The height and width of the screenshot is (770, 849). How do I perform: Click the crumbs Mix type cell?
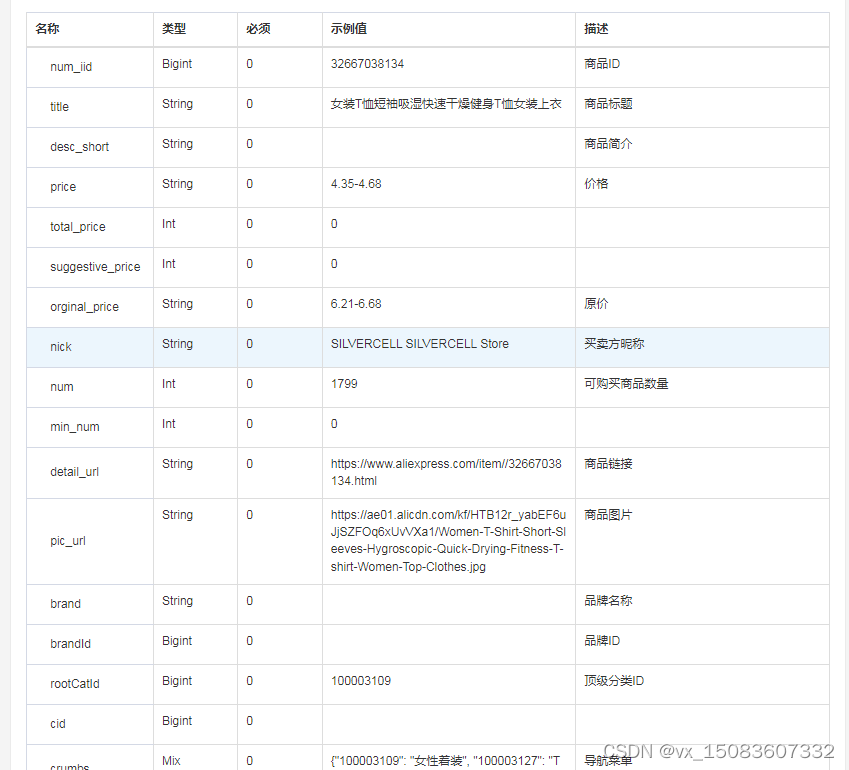(170, 760)
